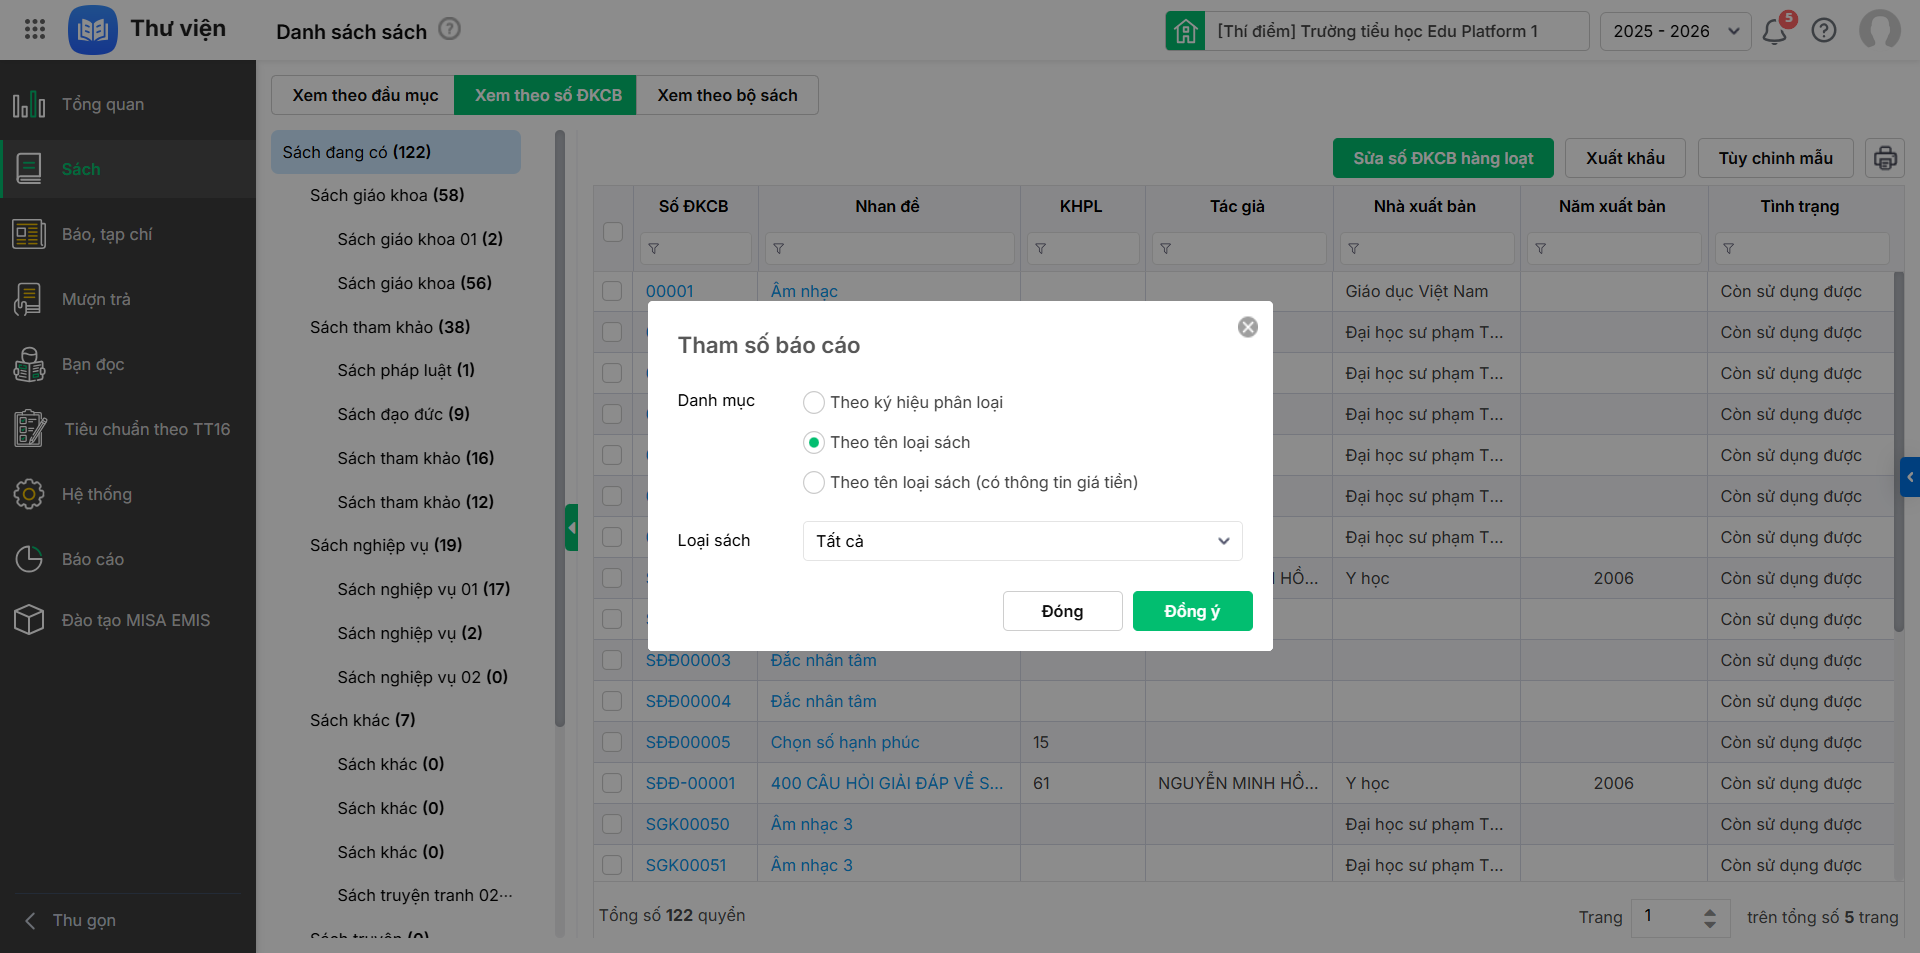Switch to the Xem theo đầu mục tab

[x=365, y=95]
